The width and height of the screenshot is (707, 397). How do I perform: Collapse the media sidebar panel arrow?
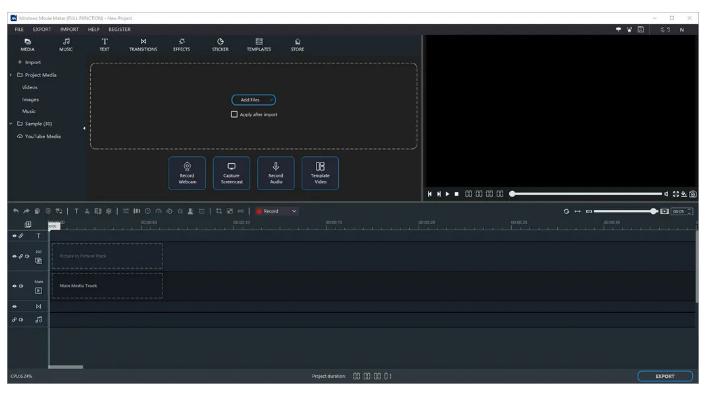84,128
